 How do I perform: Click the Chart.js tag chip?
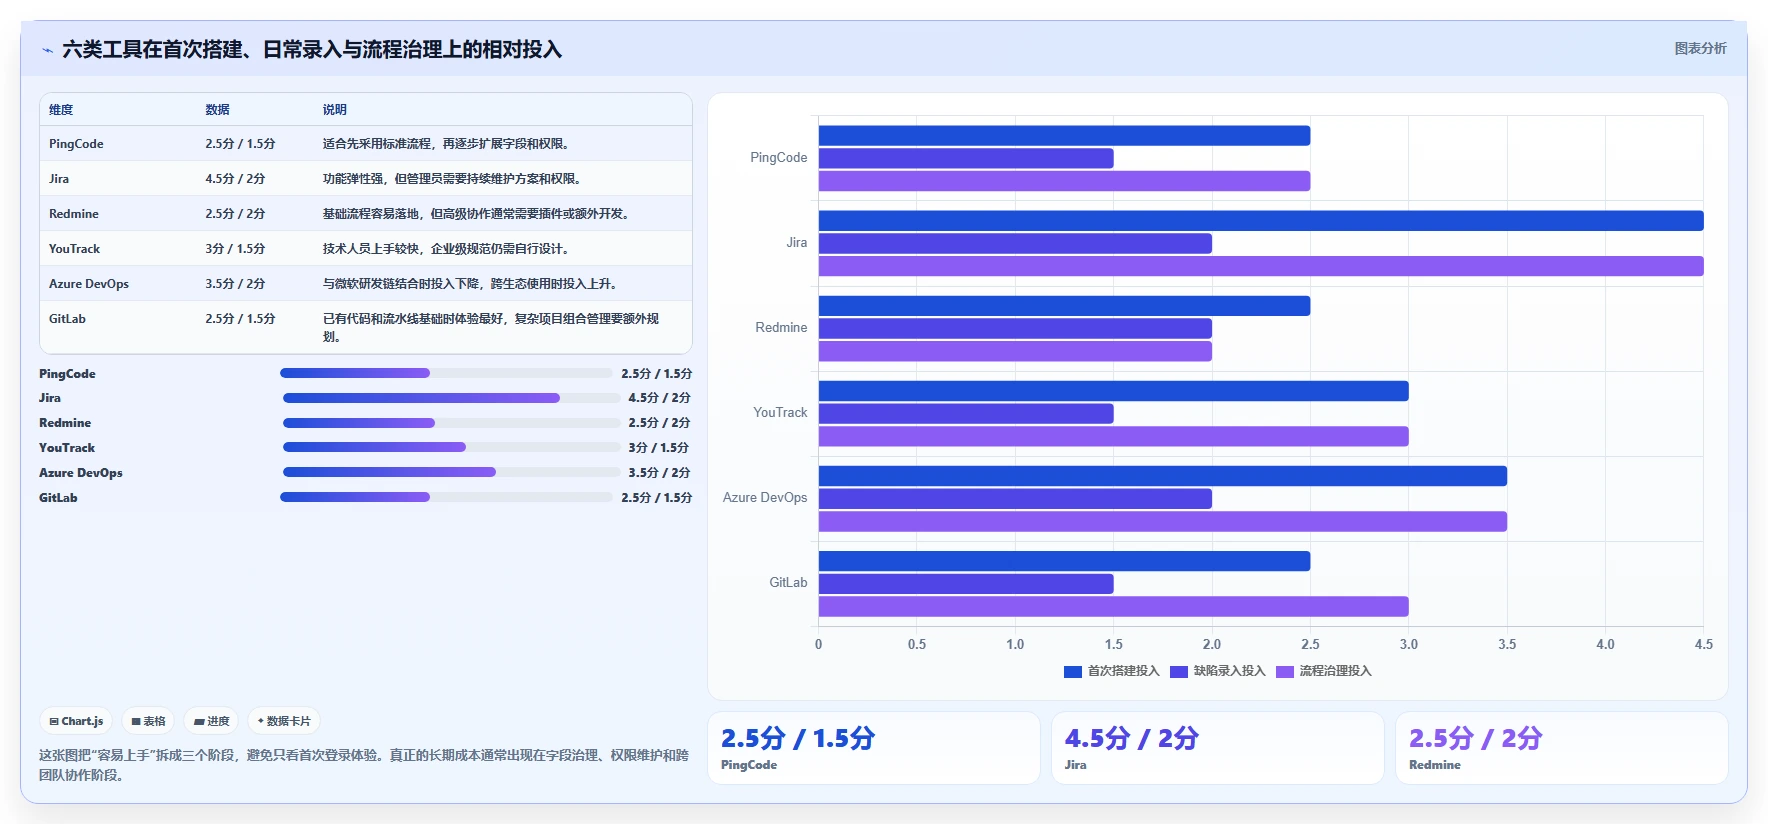tap(77, 721)
